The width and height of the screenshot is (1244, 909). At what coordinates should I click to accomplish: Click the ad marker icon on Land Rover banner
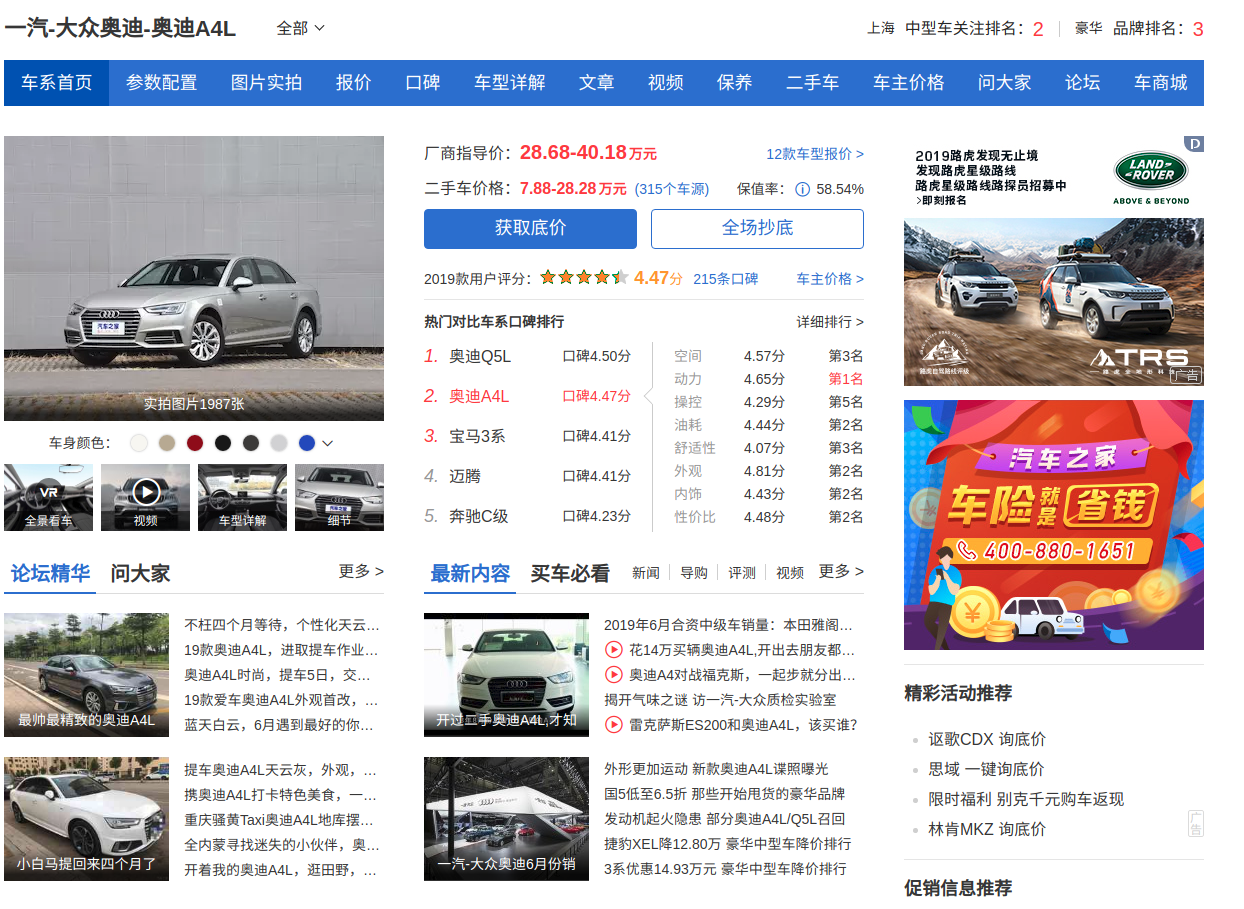point(1194,144)
